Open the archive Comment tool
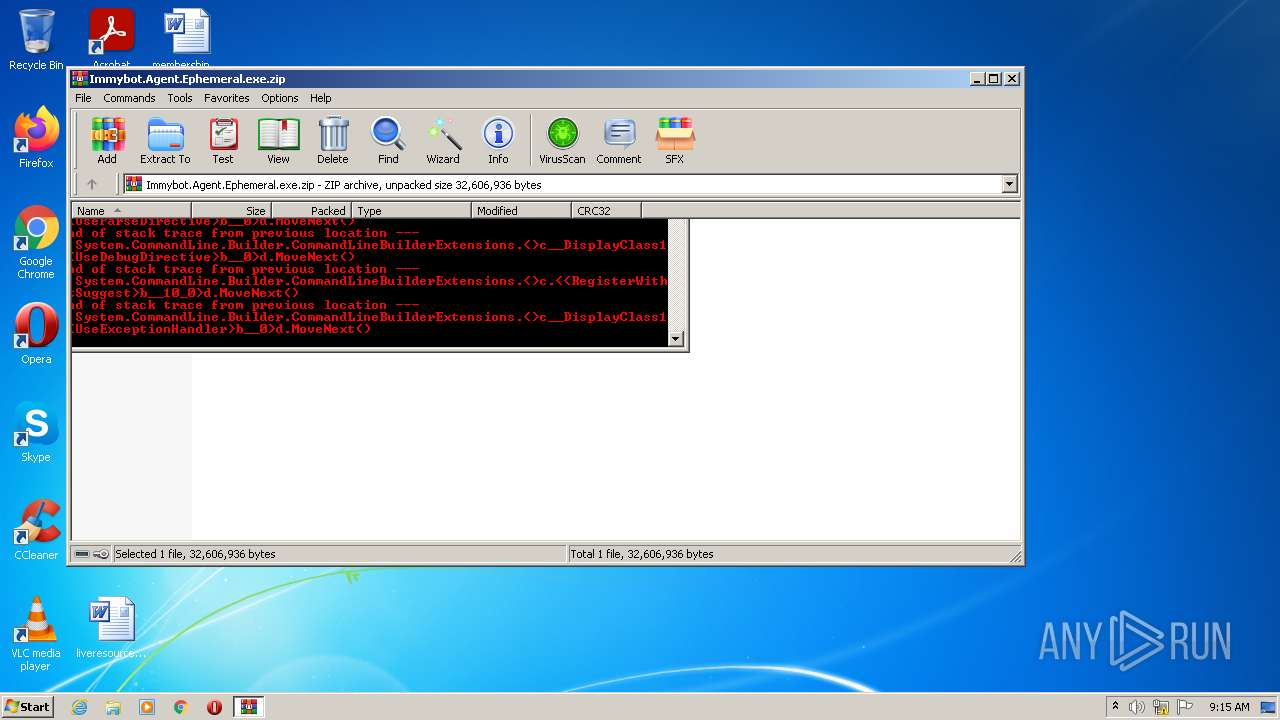This screenshot has width=1280, height=720. coord(619,141)
